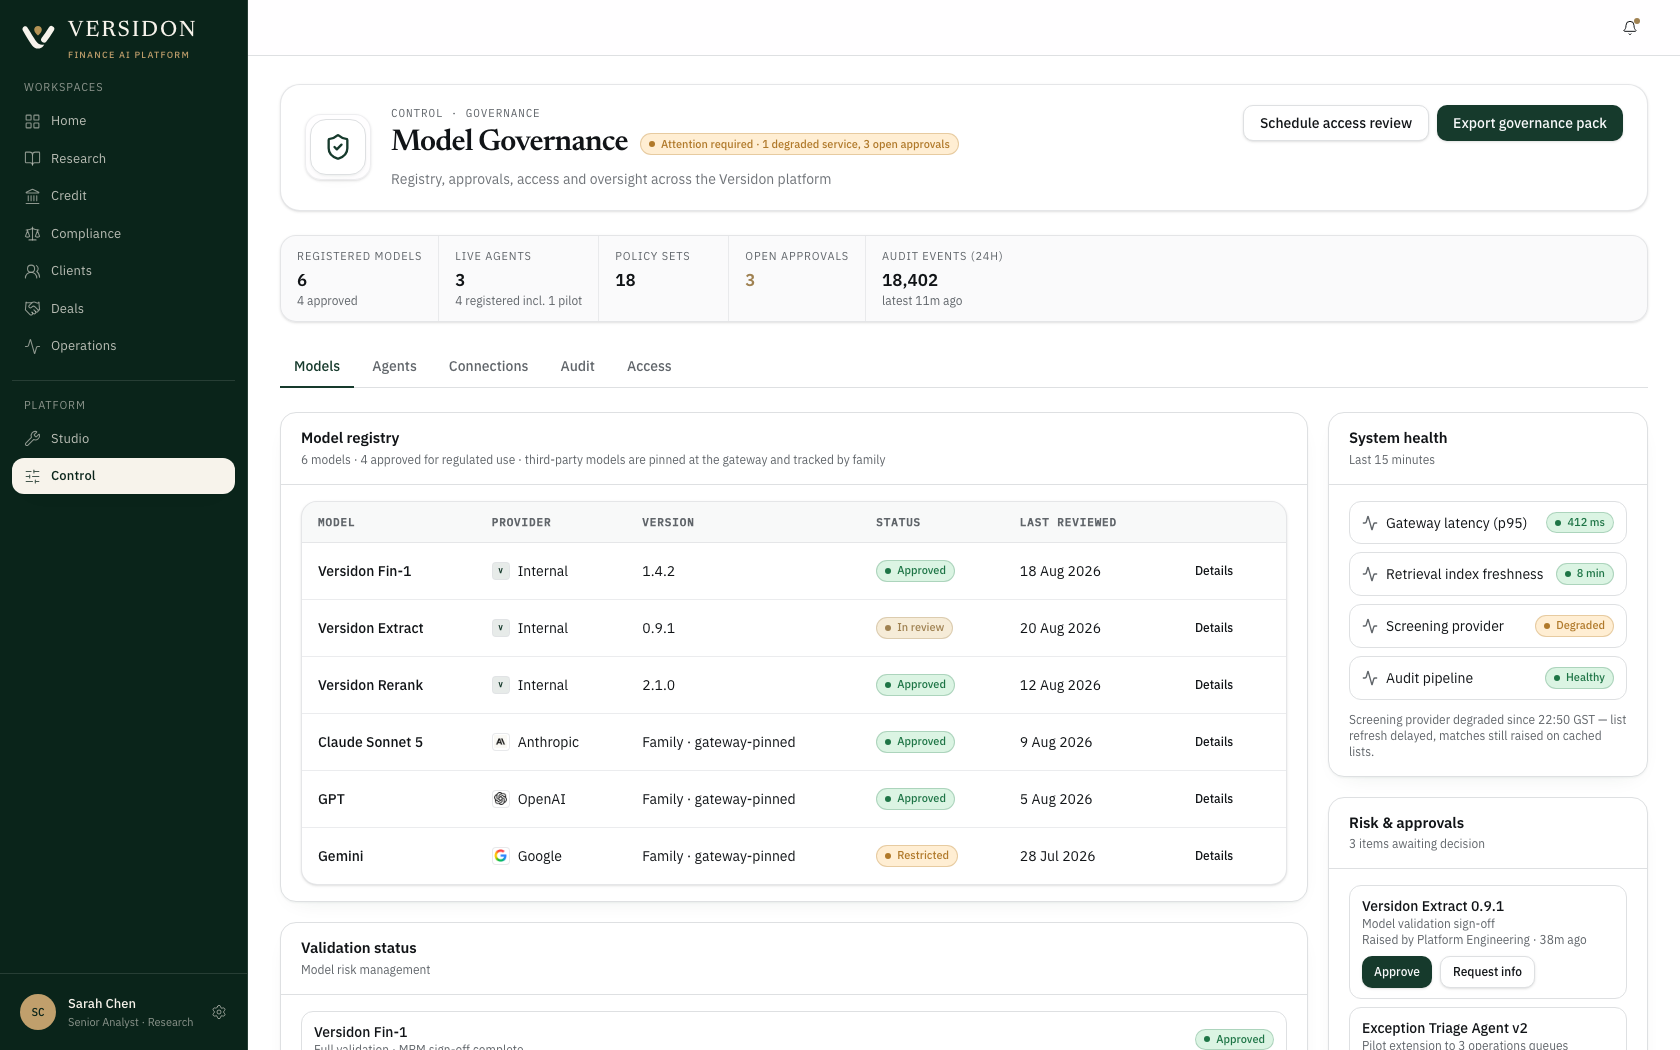The image size is (1680, 1050).
Task: Click the Healthy badge on Audit pipeline
Action: click(x=1579, y=678)
